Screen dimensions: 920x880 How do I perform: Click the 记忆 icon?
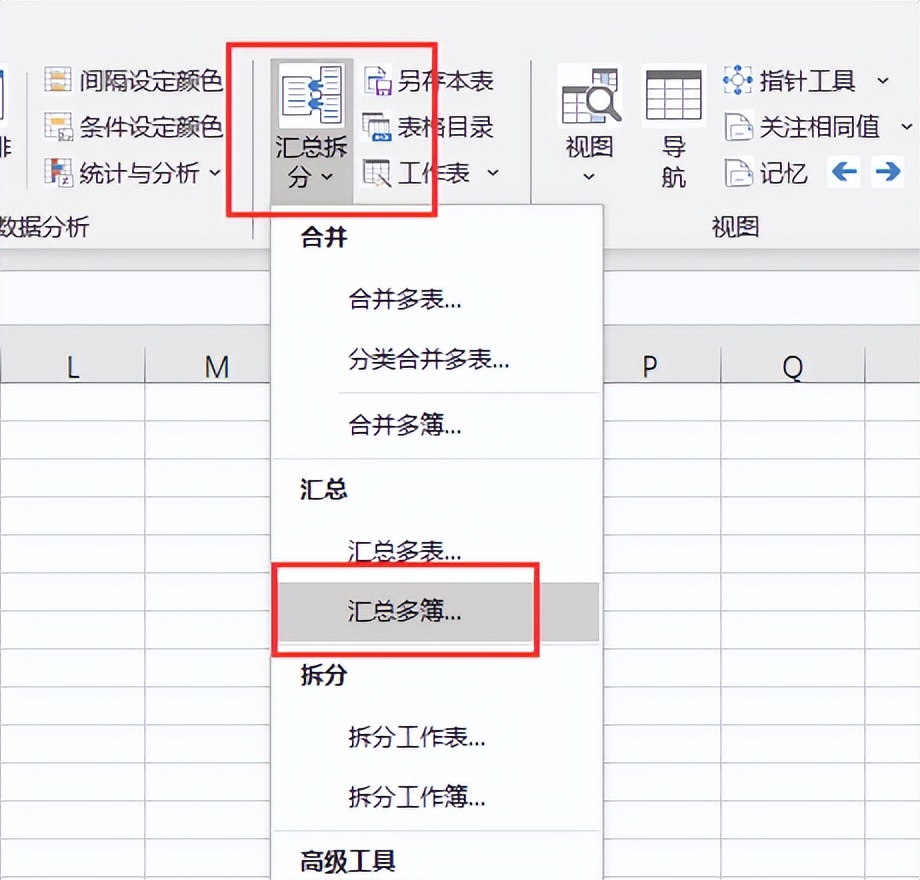(738, 173)
